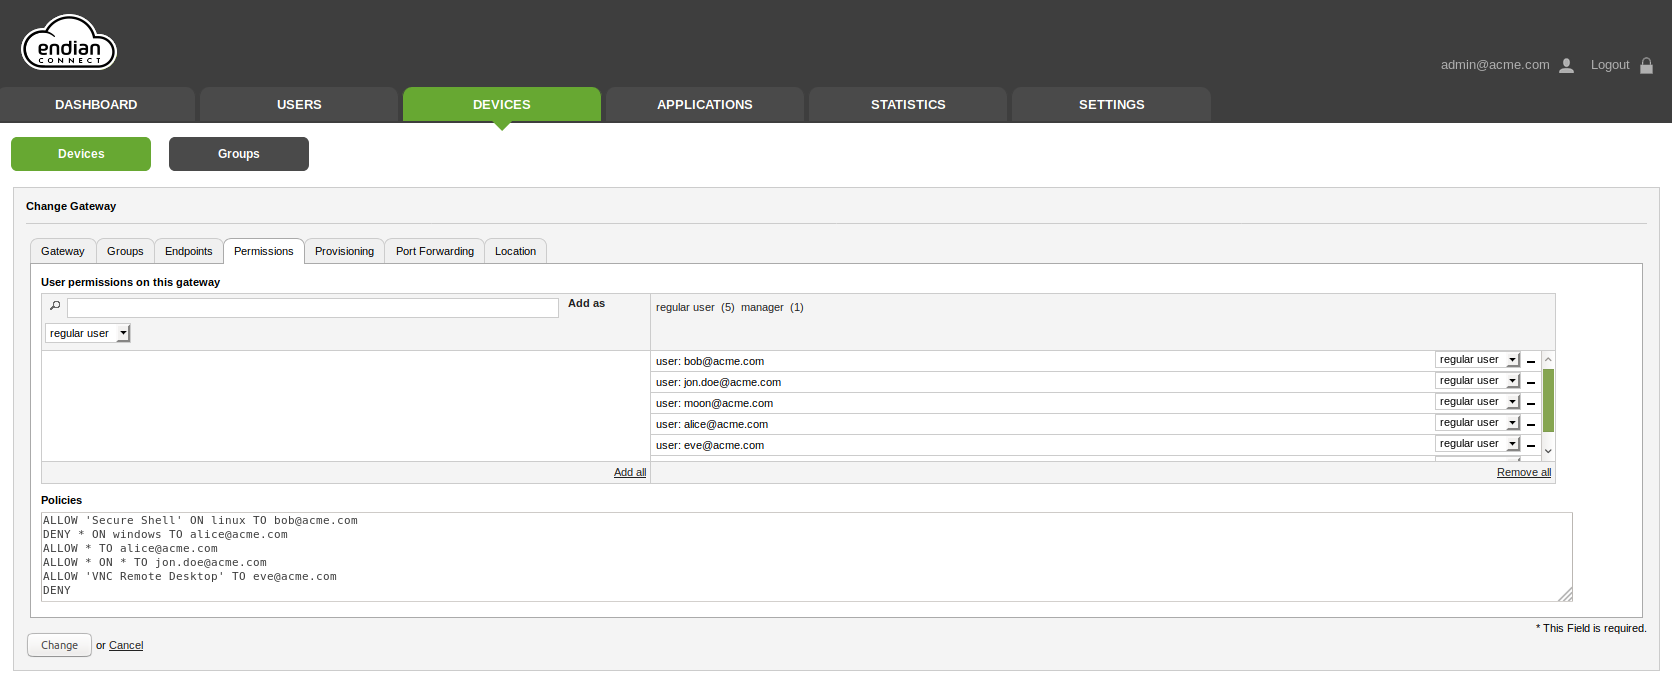
Task: Remove jon.doe@acme.com using the minus icon
Action: (1530, 382)
